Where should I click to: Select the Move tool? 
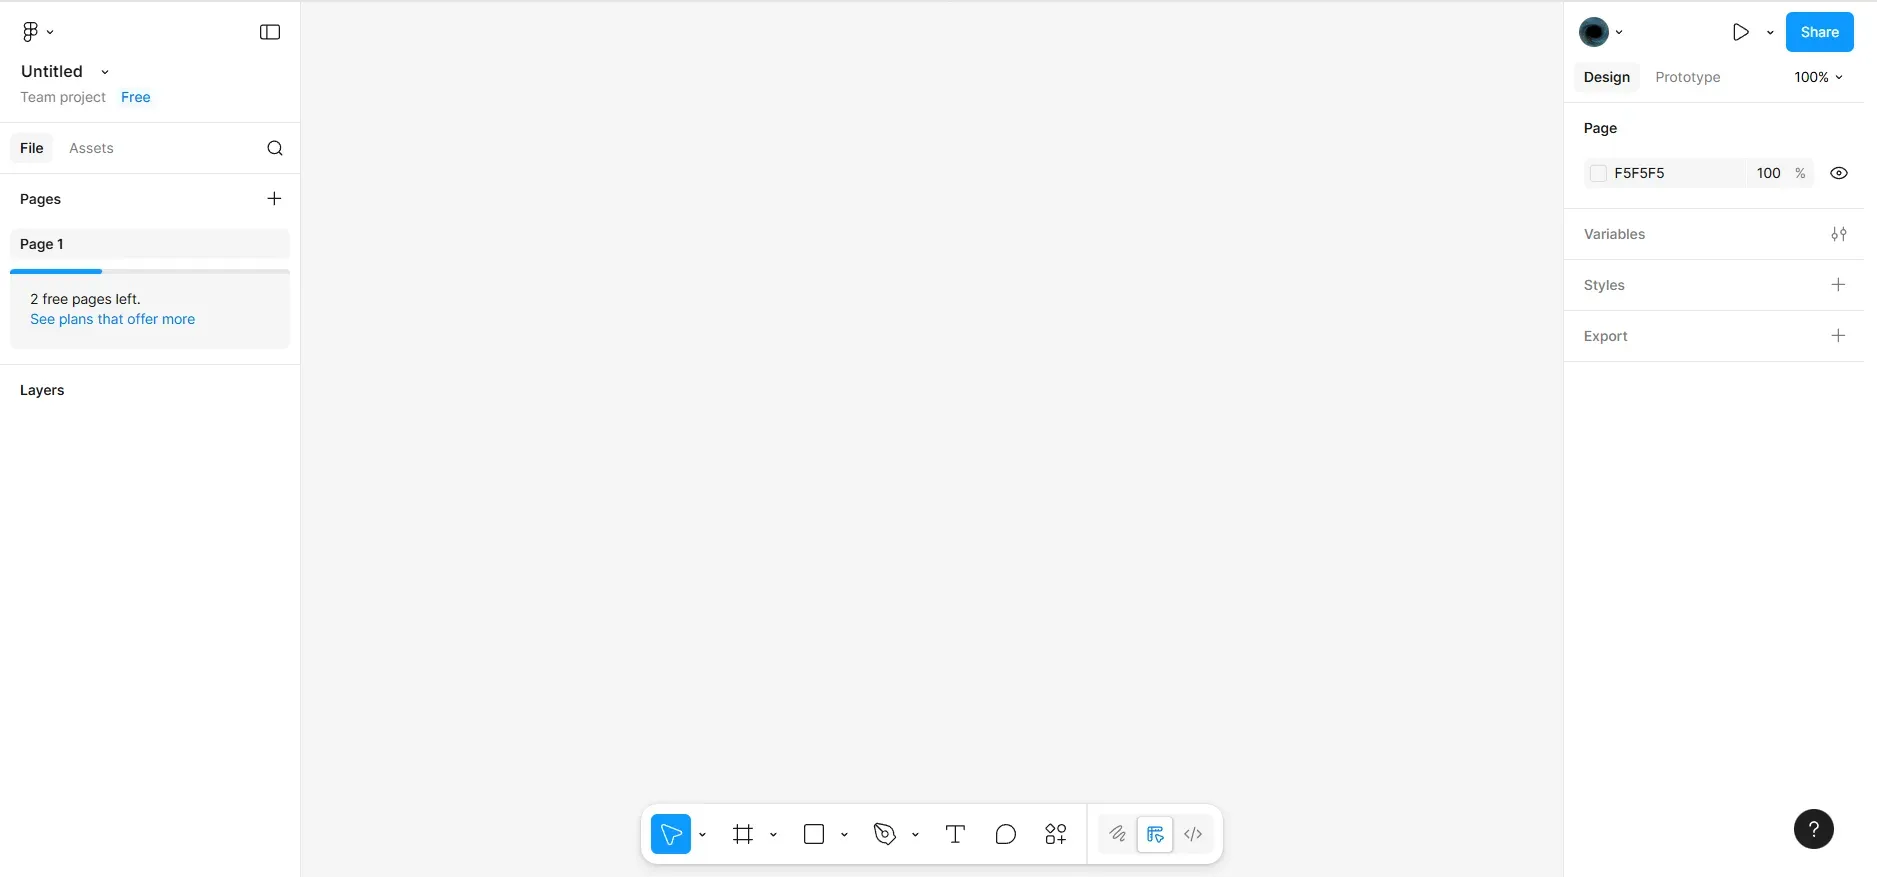click(x=671, y=834)
